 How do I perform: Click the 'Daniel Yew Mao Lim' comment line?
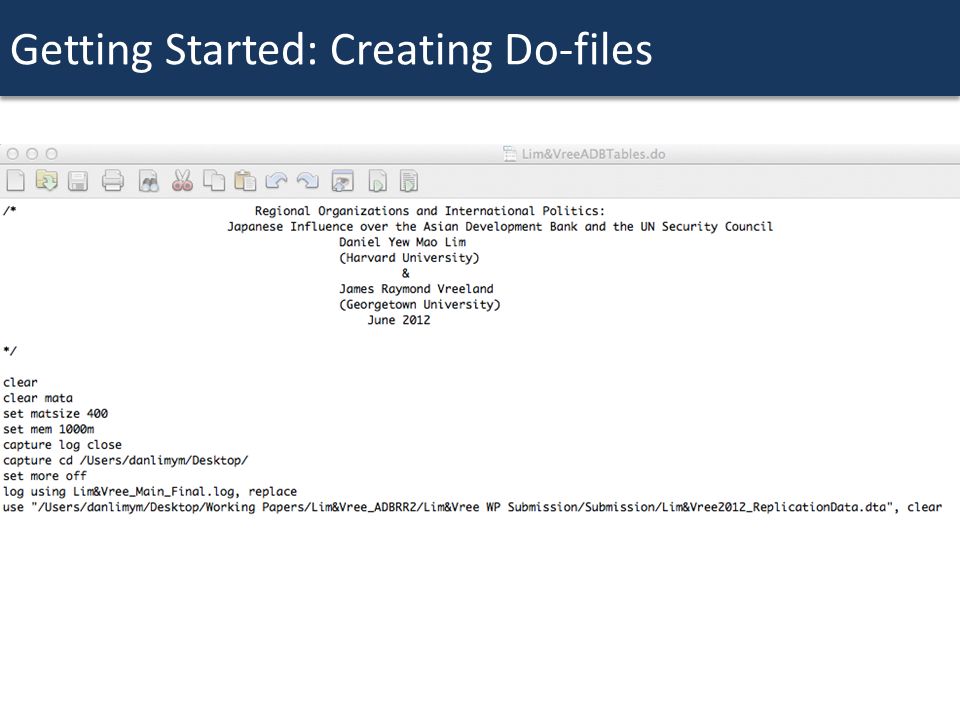point(402,242)
